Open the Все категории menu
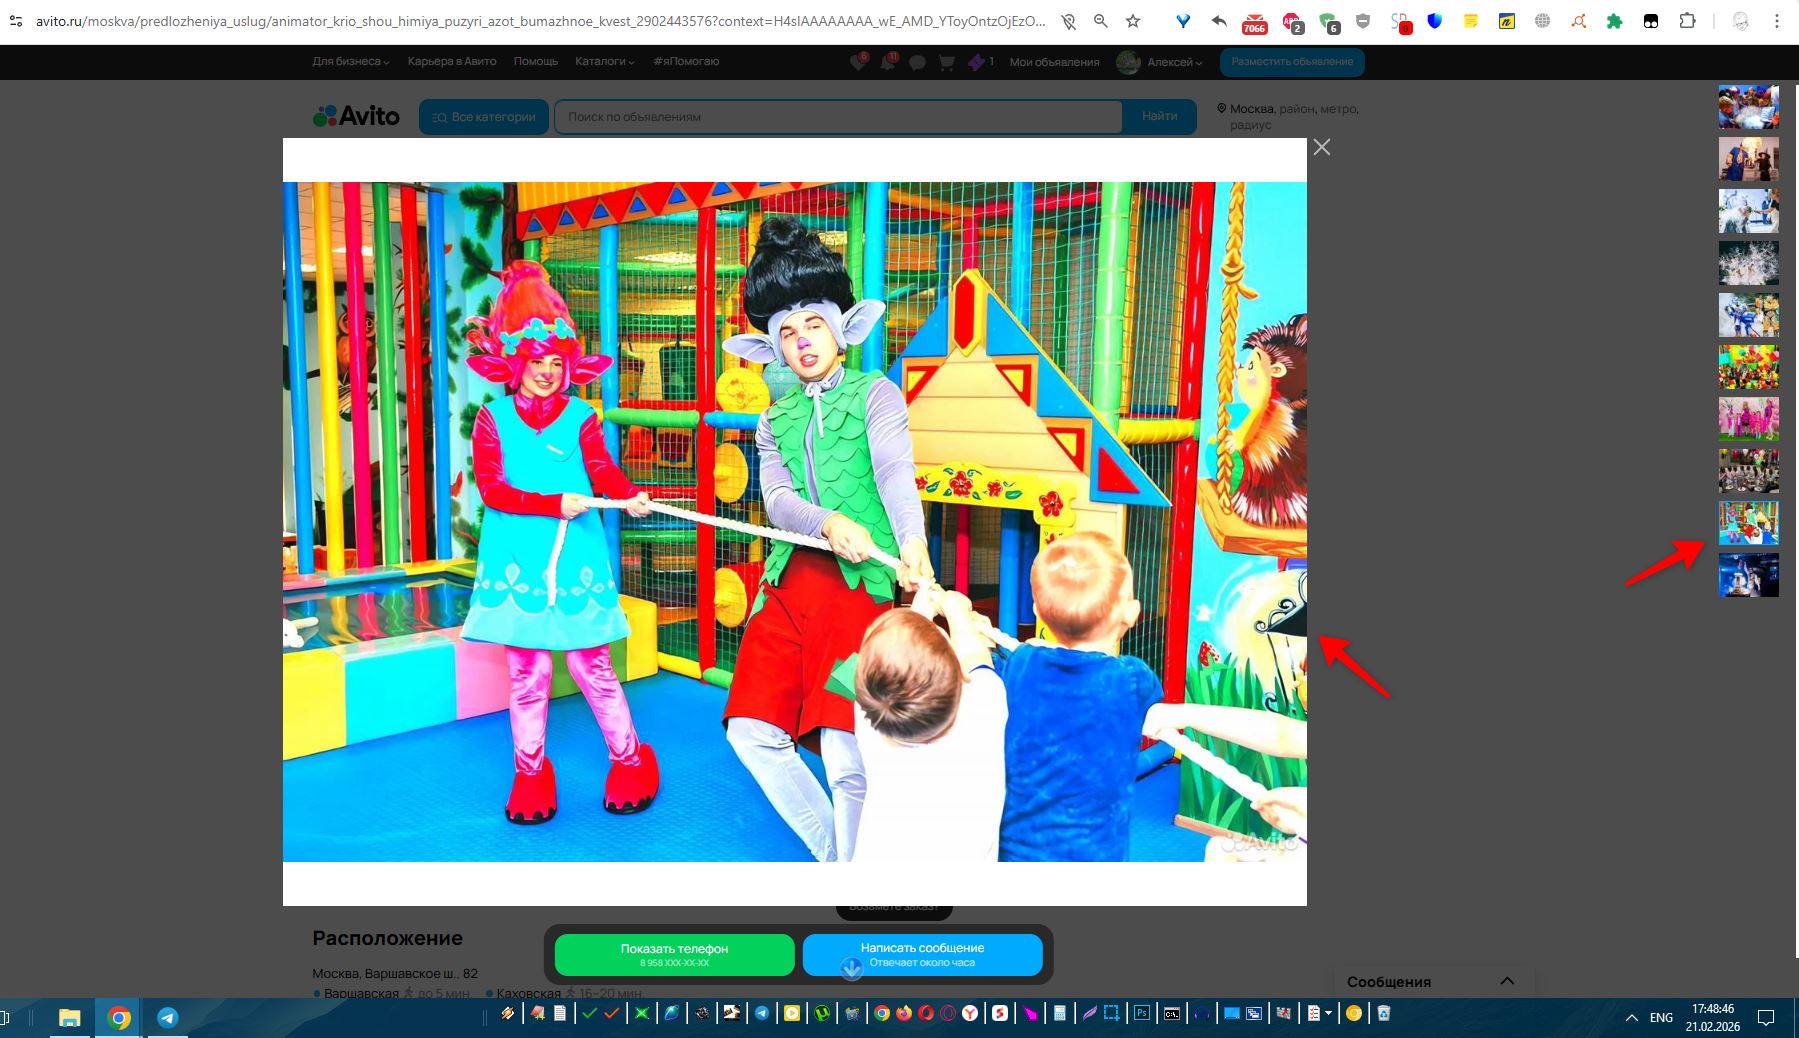This screenshot has width=1799, height=1038. (484, 117)
